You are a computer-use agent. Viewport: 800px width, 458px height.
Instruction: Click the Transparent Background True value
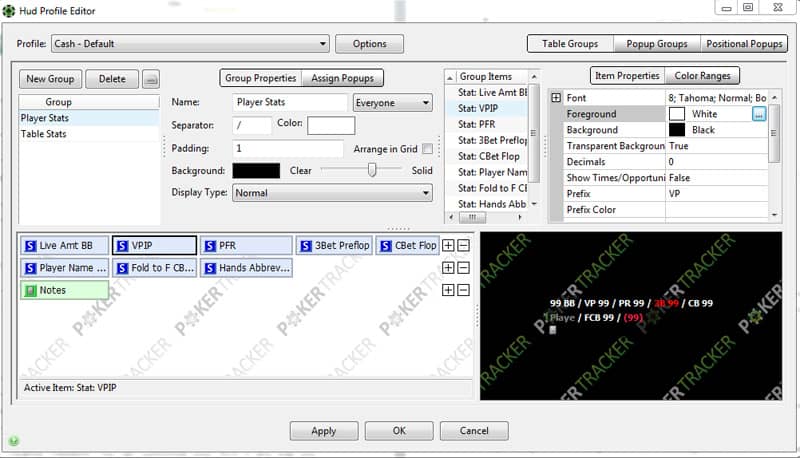click(x=716, y=146)
